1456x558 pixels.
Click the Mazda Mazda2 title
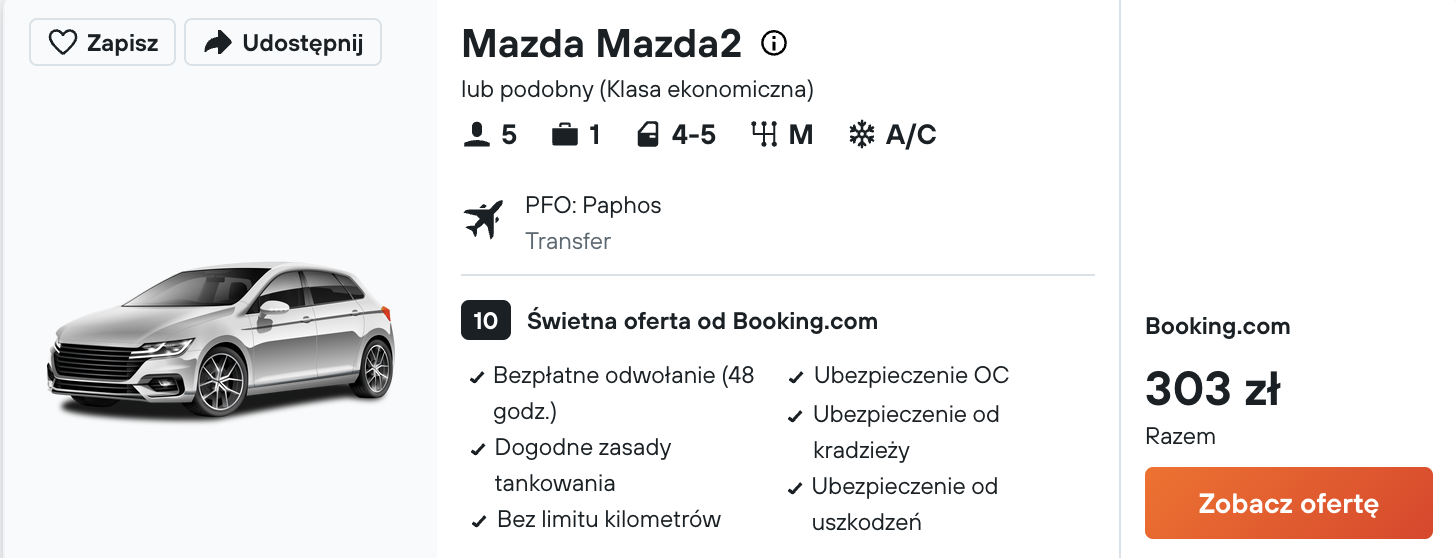[602, 43]
